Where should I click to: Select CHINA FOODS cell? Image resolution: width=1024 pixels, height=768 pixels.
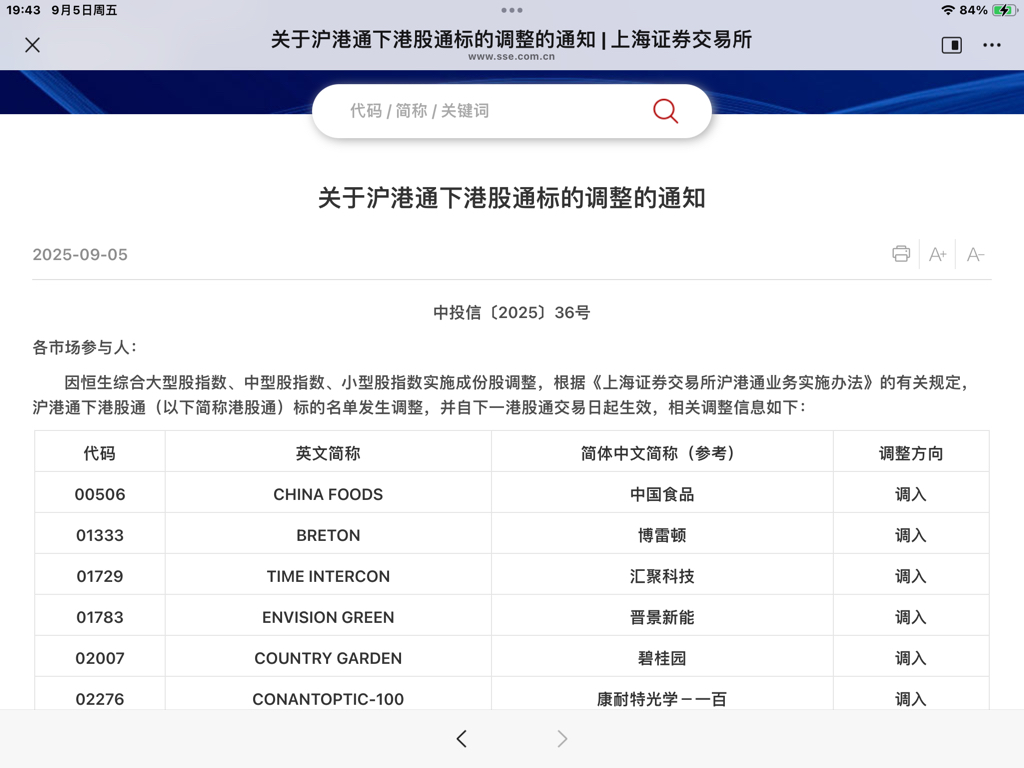[x=328, y=494]
